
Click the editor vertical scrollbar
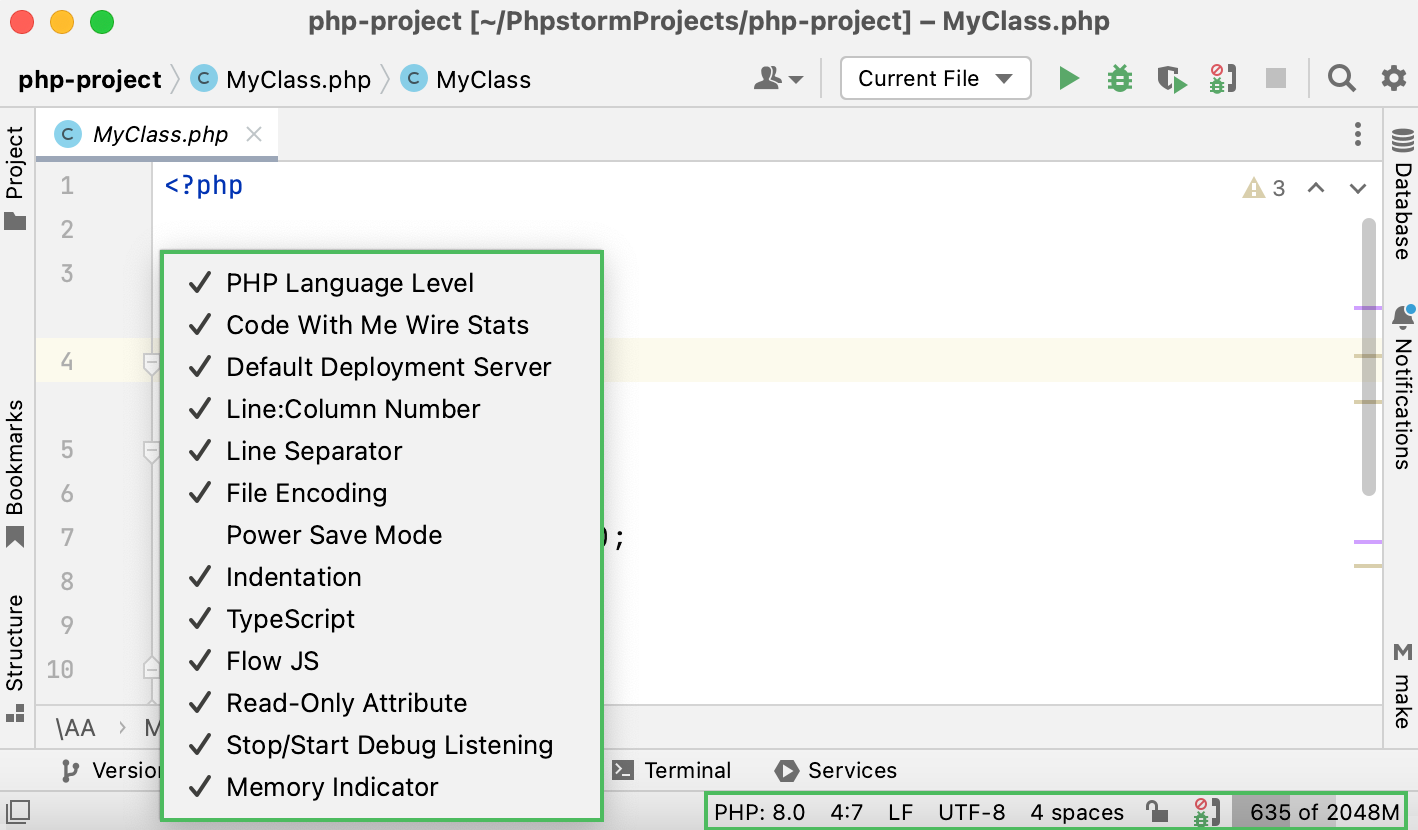click(x=1369, y=357)
